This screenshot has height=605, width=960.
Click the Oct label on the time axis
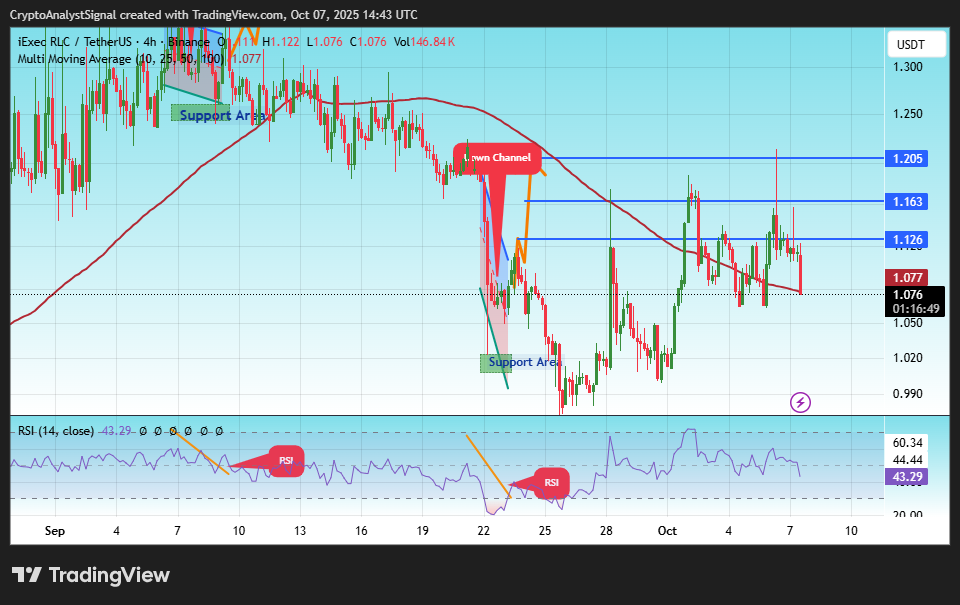coord(667,531)
